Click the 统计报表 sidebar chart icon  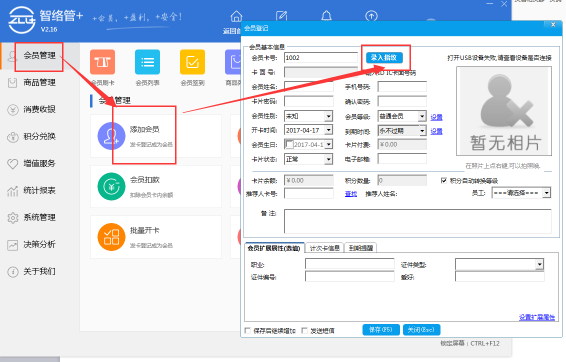[13, 191]
